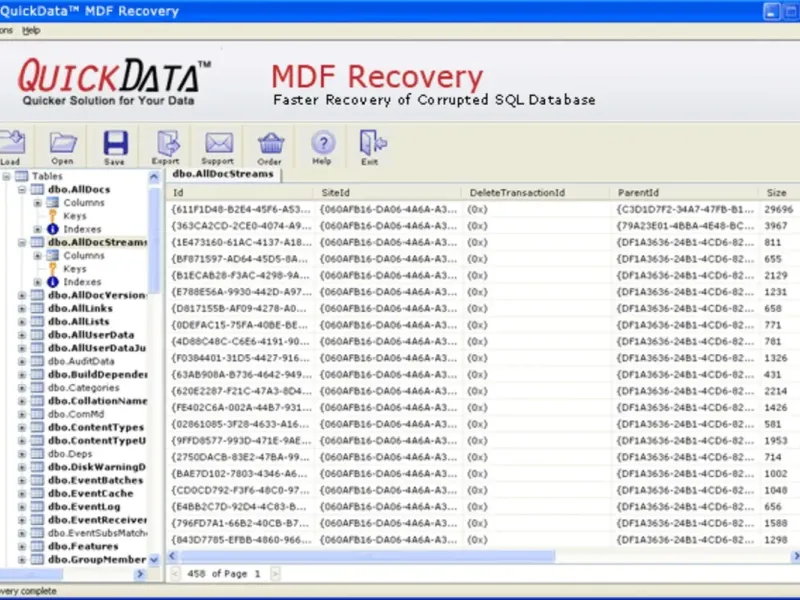This screenshot has width=800, height=600.
Task: Click the Help question mark icon
Action: [323, 143]
